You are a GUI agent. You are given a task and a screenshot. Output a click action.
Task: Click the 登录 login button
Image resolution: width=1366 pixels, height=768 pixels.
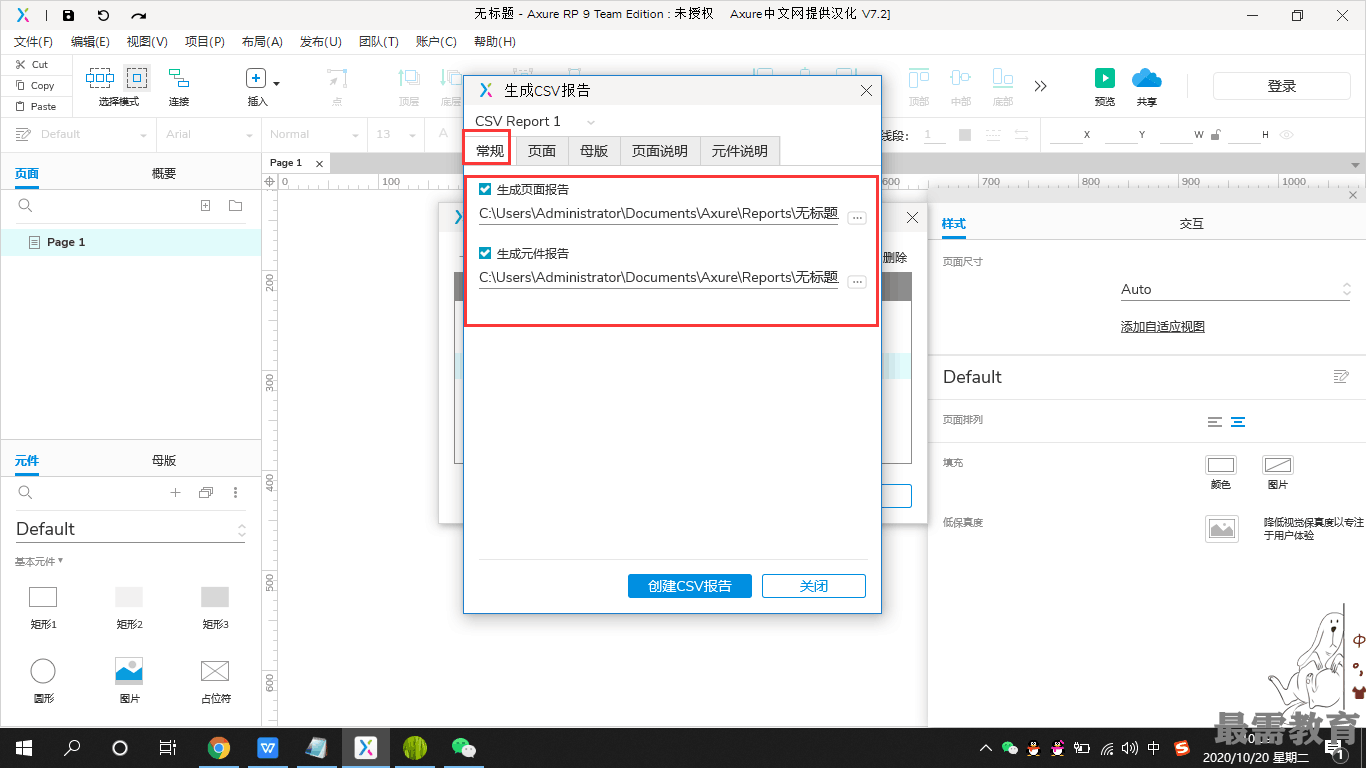tap(1282, 86)
